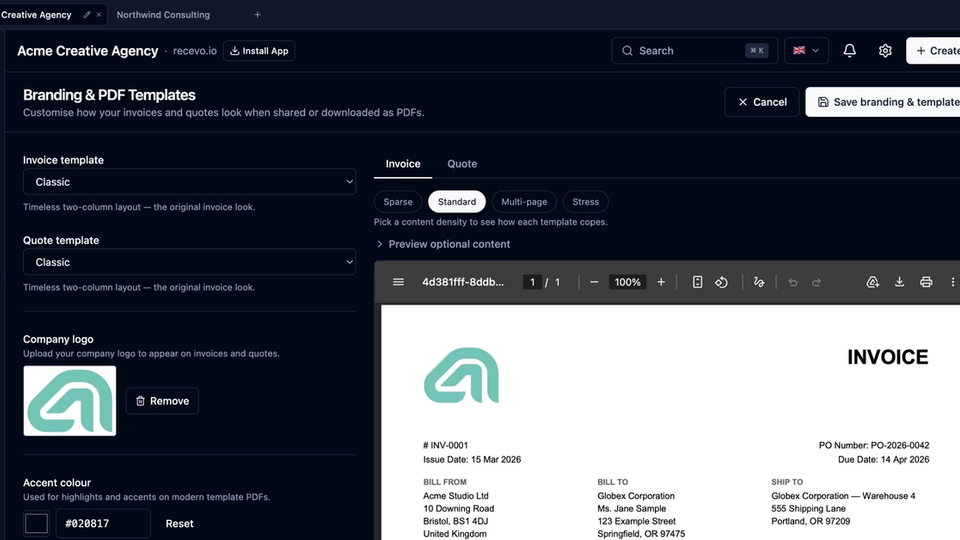Close the Creative Agency tab
960x540 pixels.
99,15
